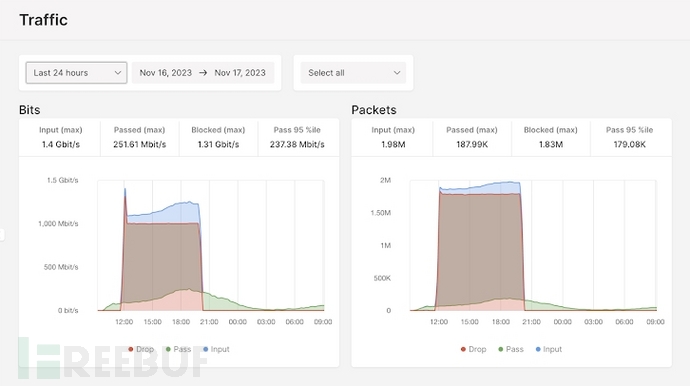Click the Packets Pass 95 %ile 179.08K stat
The image size is (690, 386).
pyautogui.click(x=630, y=137)
